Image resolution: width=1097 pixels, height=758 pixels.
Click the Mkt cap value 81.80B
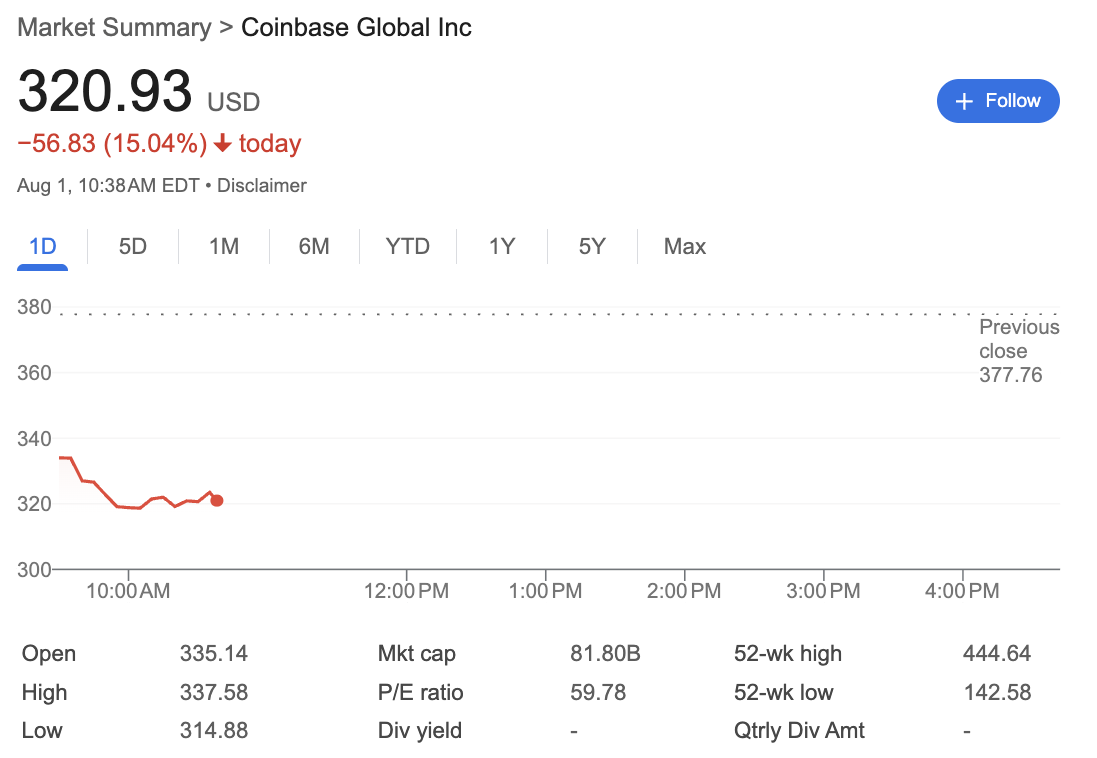click(607, 653)
